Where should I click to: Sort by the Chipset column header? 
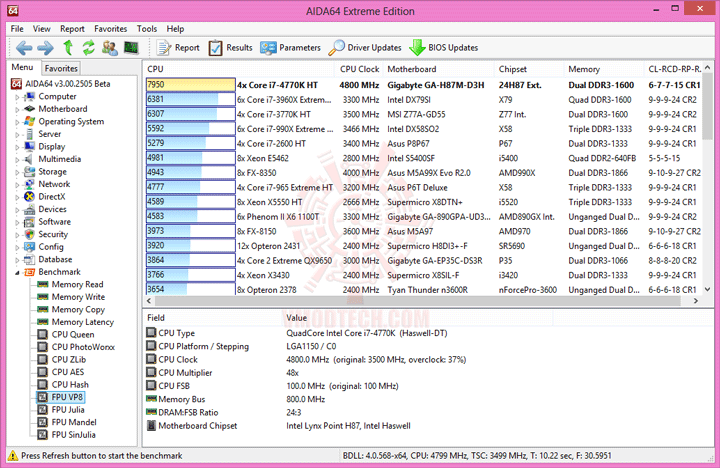[529, 69]
